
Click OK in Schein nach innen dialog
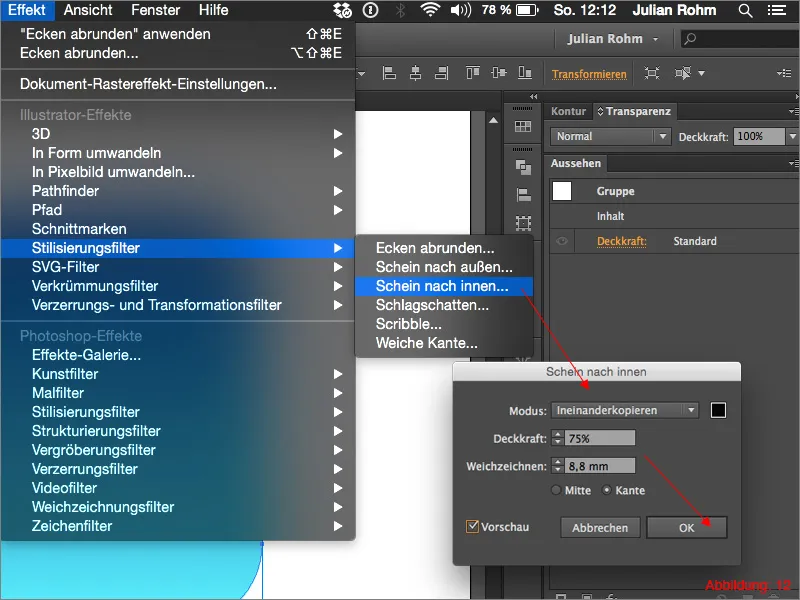686,528
